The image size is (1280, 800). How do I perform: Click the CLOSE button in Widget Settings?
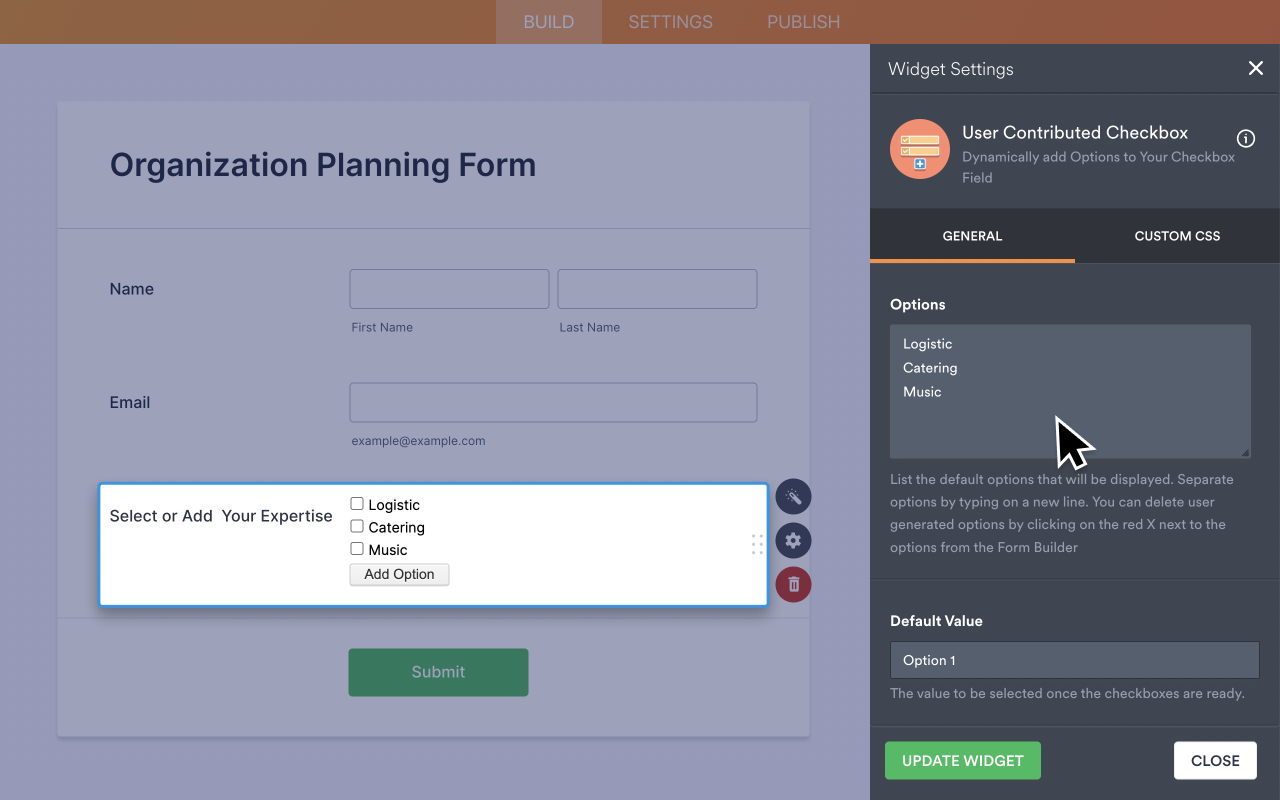(1215, 760)
